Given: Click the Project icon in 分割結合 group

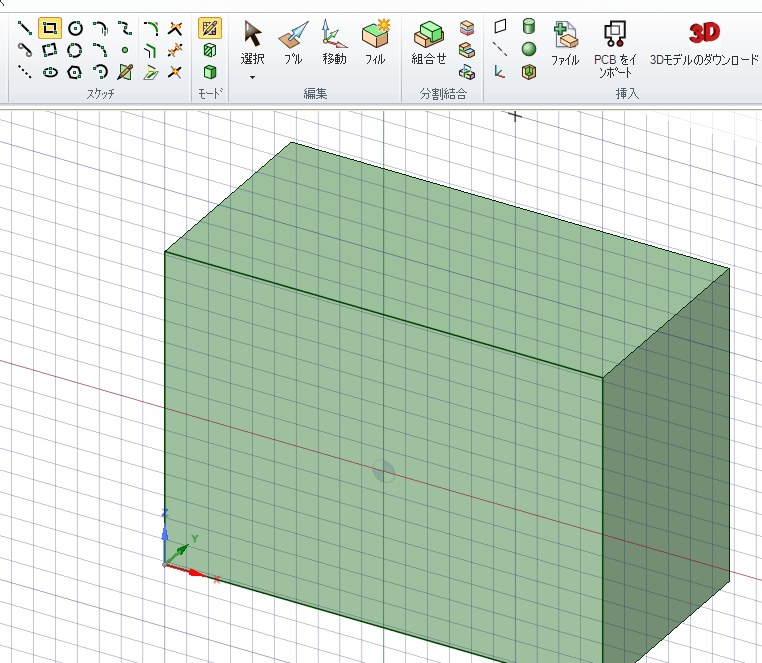Looking at the screenshot, I should coord(467,72).
